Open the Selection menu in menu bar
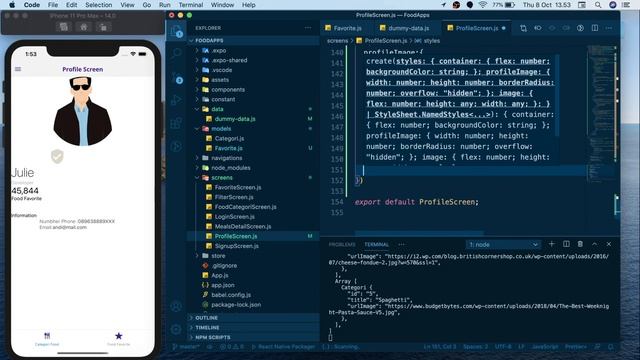The image size is (640, 360). coord(98,5)
